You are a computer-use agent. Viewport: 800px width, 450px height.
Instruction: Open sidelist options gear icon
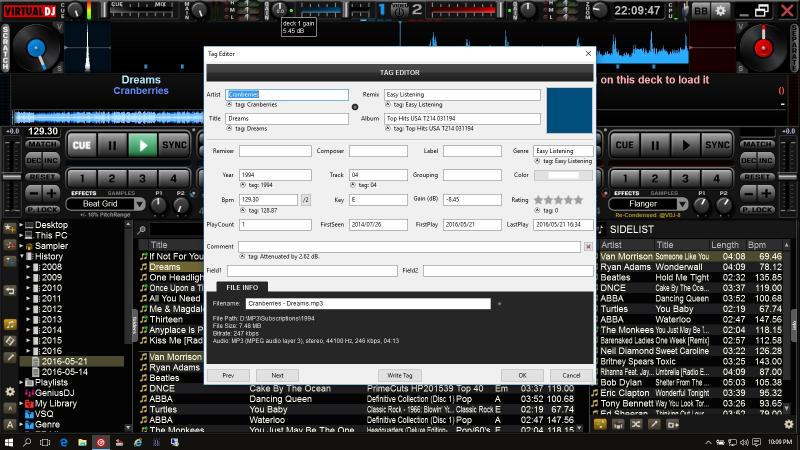coord(788,424)
